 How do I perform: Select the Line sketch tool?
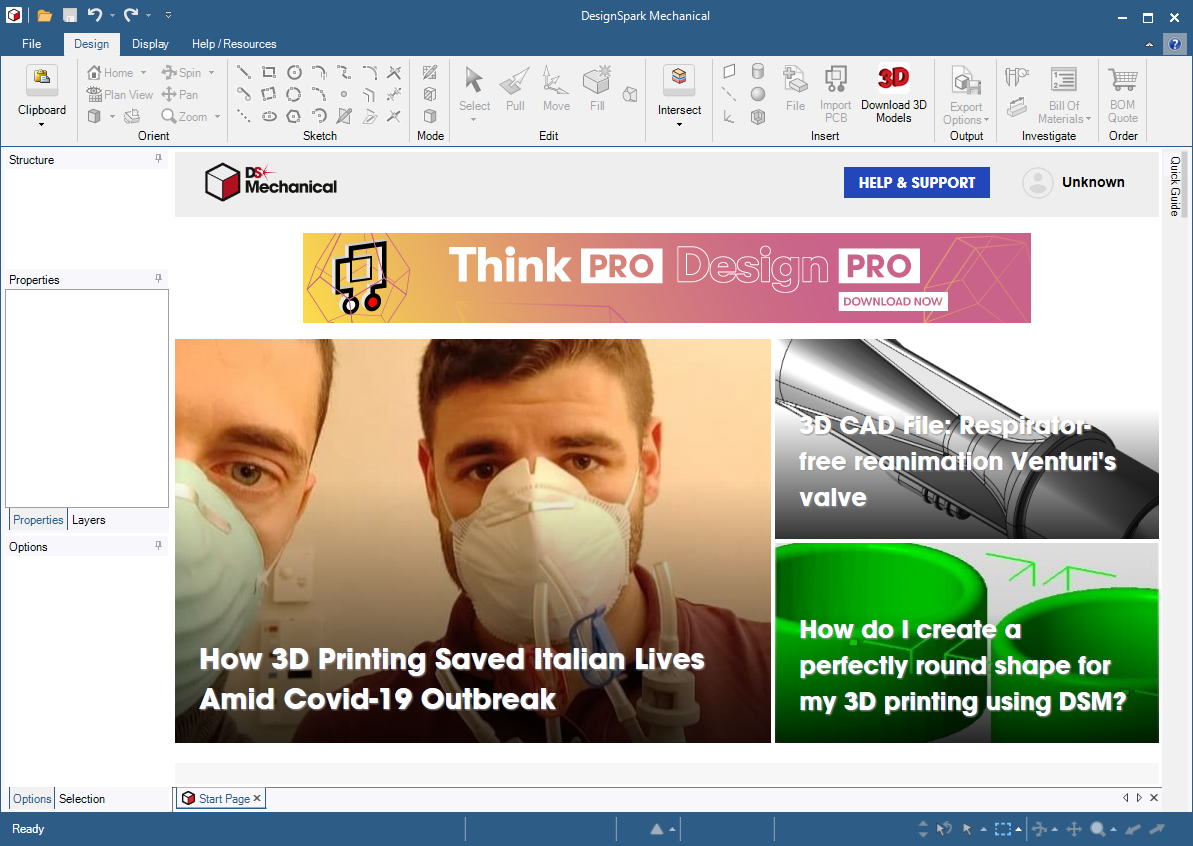point(244,72)
